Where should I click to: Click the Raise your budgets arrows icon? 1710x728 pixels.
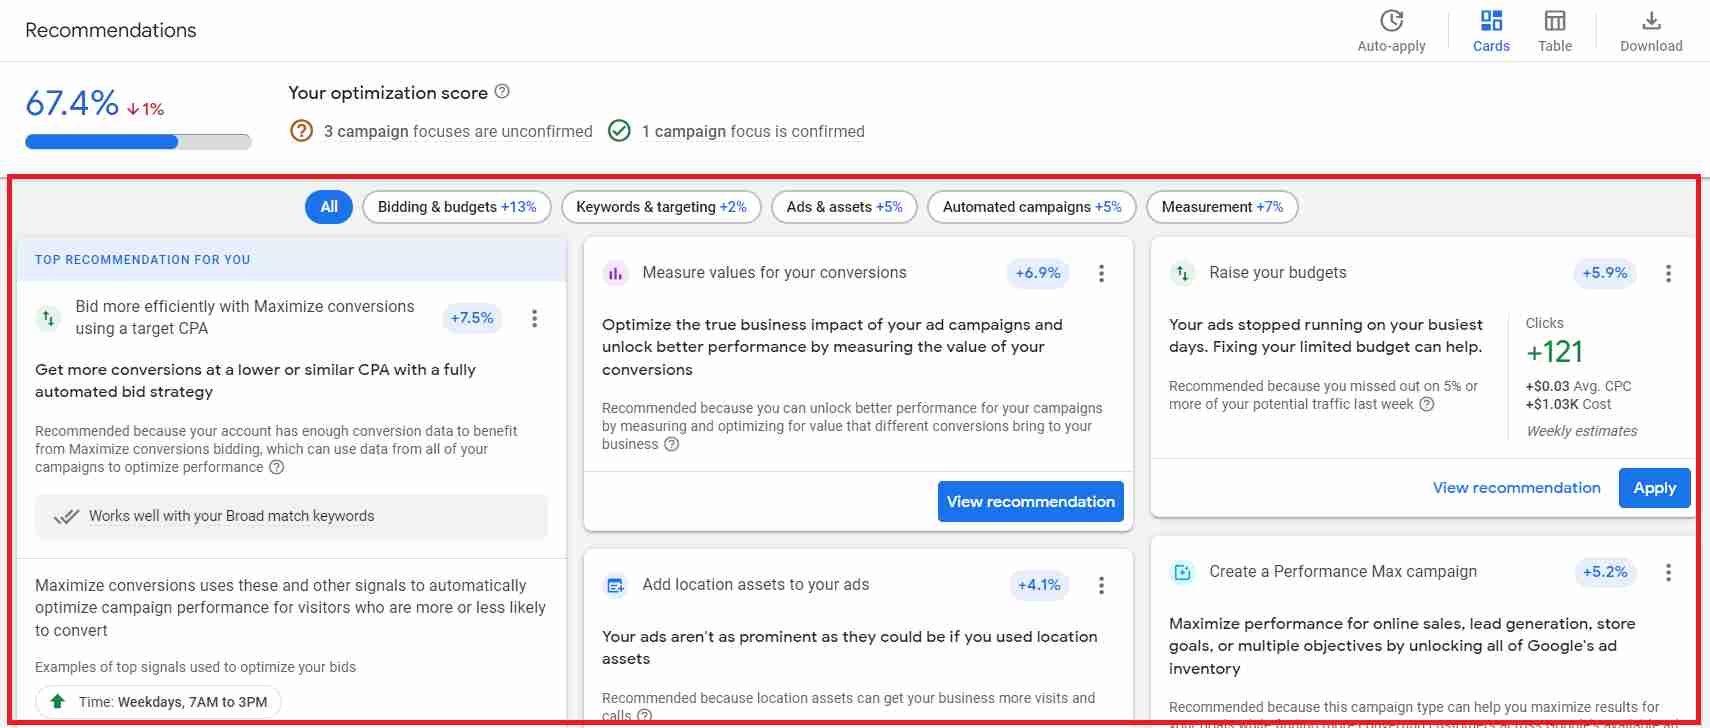[1182, 273]
